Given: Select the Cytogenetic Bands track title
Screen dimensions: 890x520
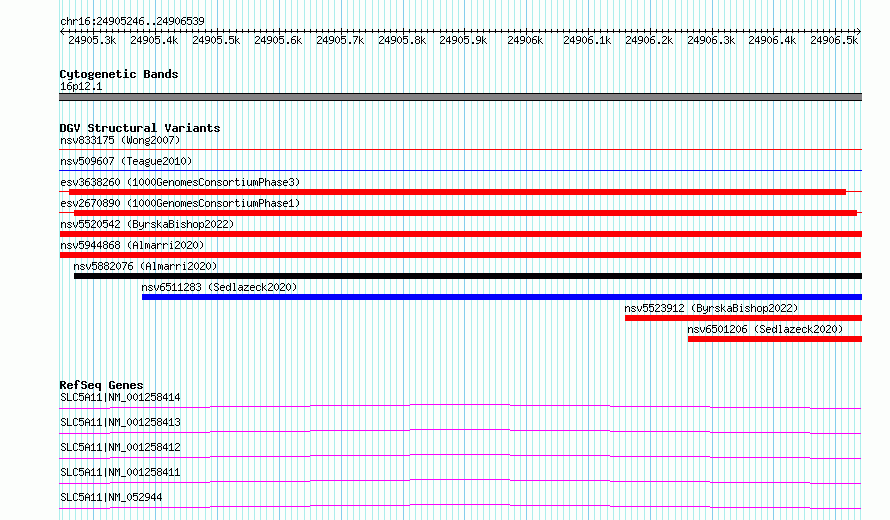Looking at the screenshot, I should [119, 74].
